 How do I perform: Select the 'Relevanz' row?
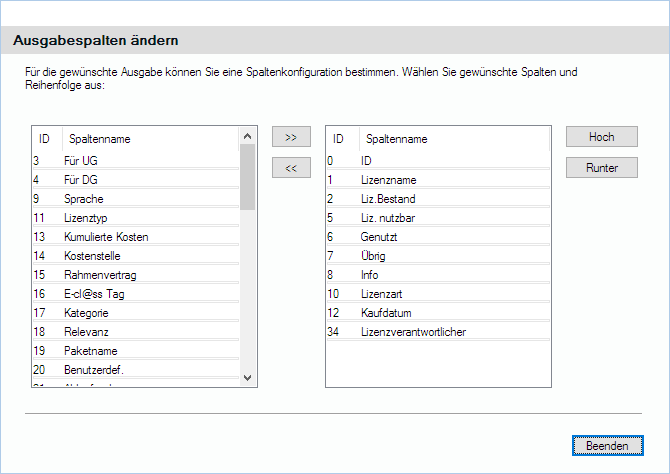[136, 332]
